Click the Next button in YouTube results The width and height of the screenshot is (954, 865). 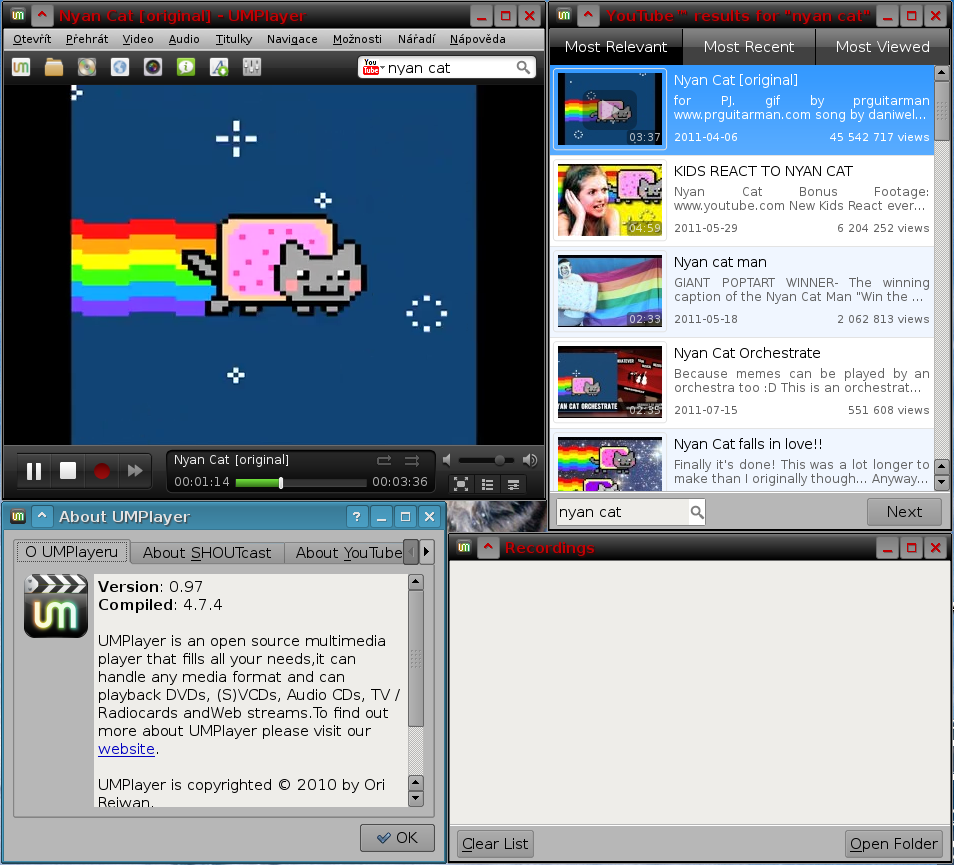[x=904, y=512]
